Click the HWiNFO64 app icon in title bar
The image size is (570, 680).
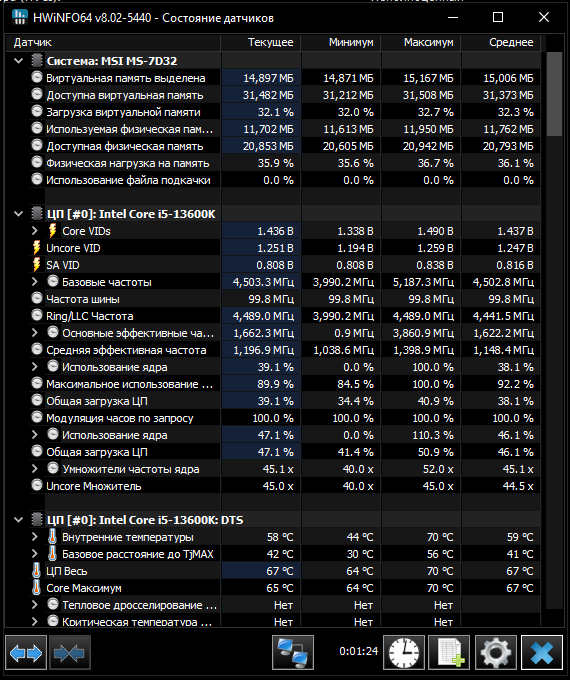(x=20, y=17)
